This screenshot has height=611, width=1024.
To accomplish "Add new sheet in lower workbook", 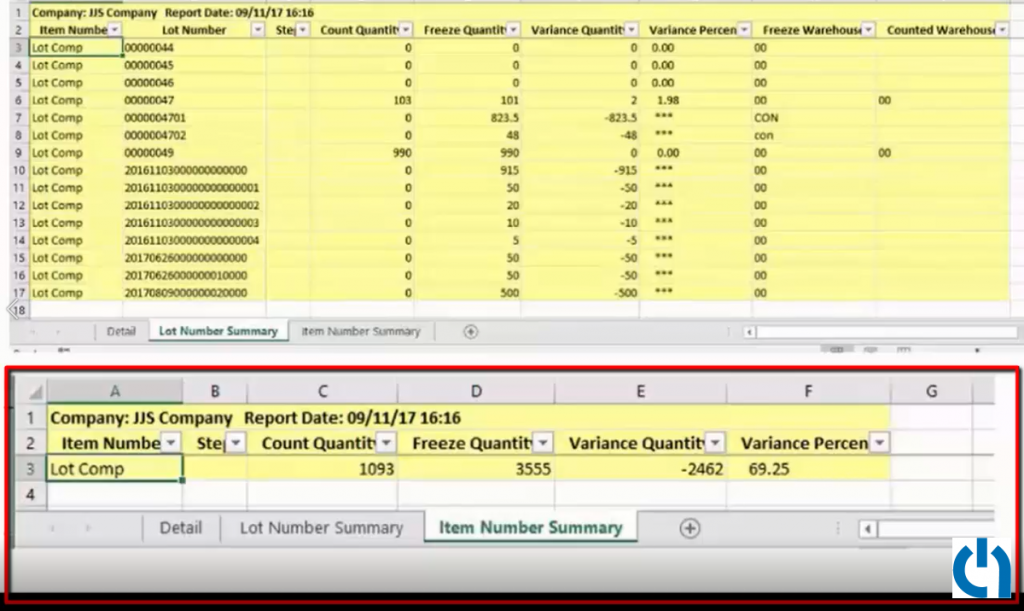I will [x=690, y=528].
